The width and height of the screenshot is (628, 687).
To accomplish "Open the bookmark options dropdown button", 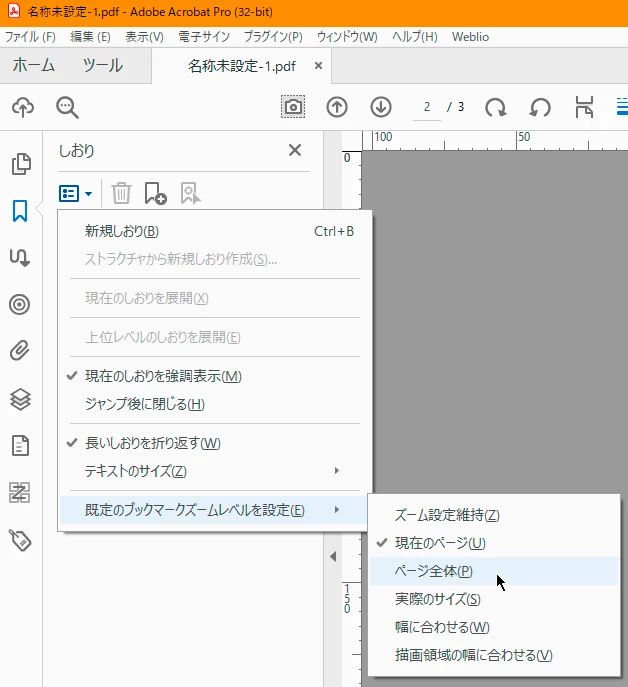I will [x=75, y=193].
